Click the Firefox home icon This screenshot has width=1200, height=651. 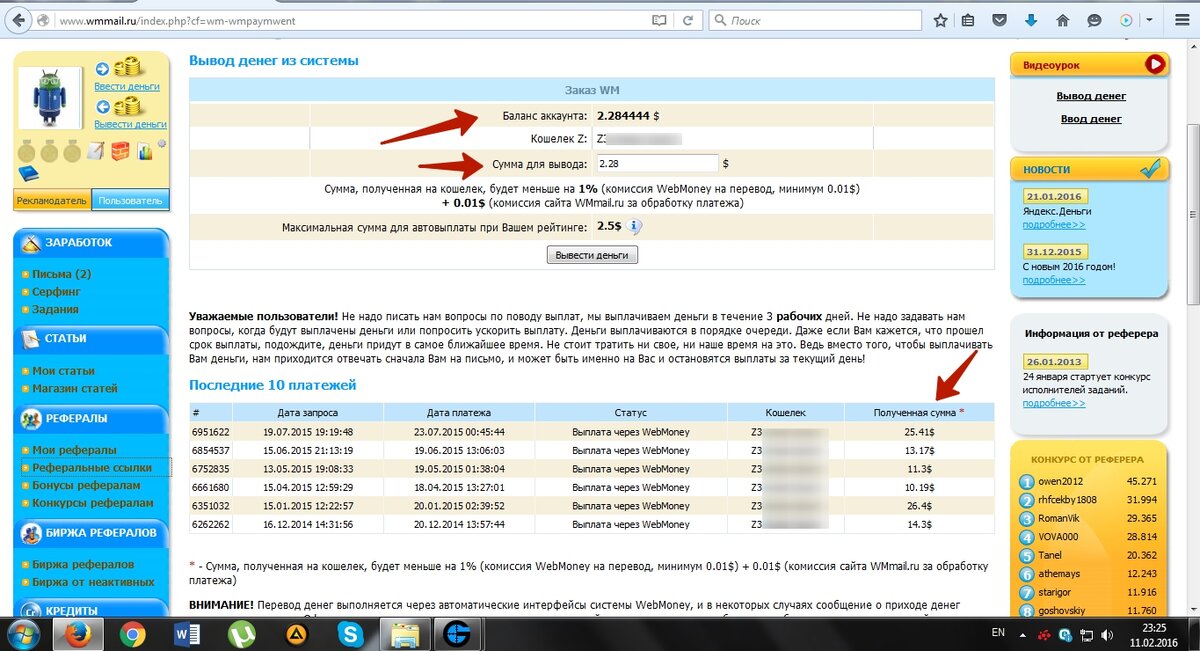tap(1063, 20)
